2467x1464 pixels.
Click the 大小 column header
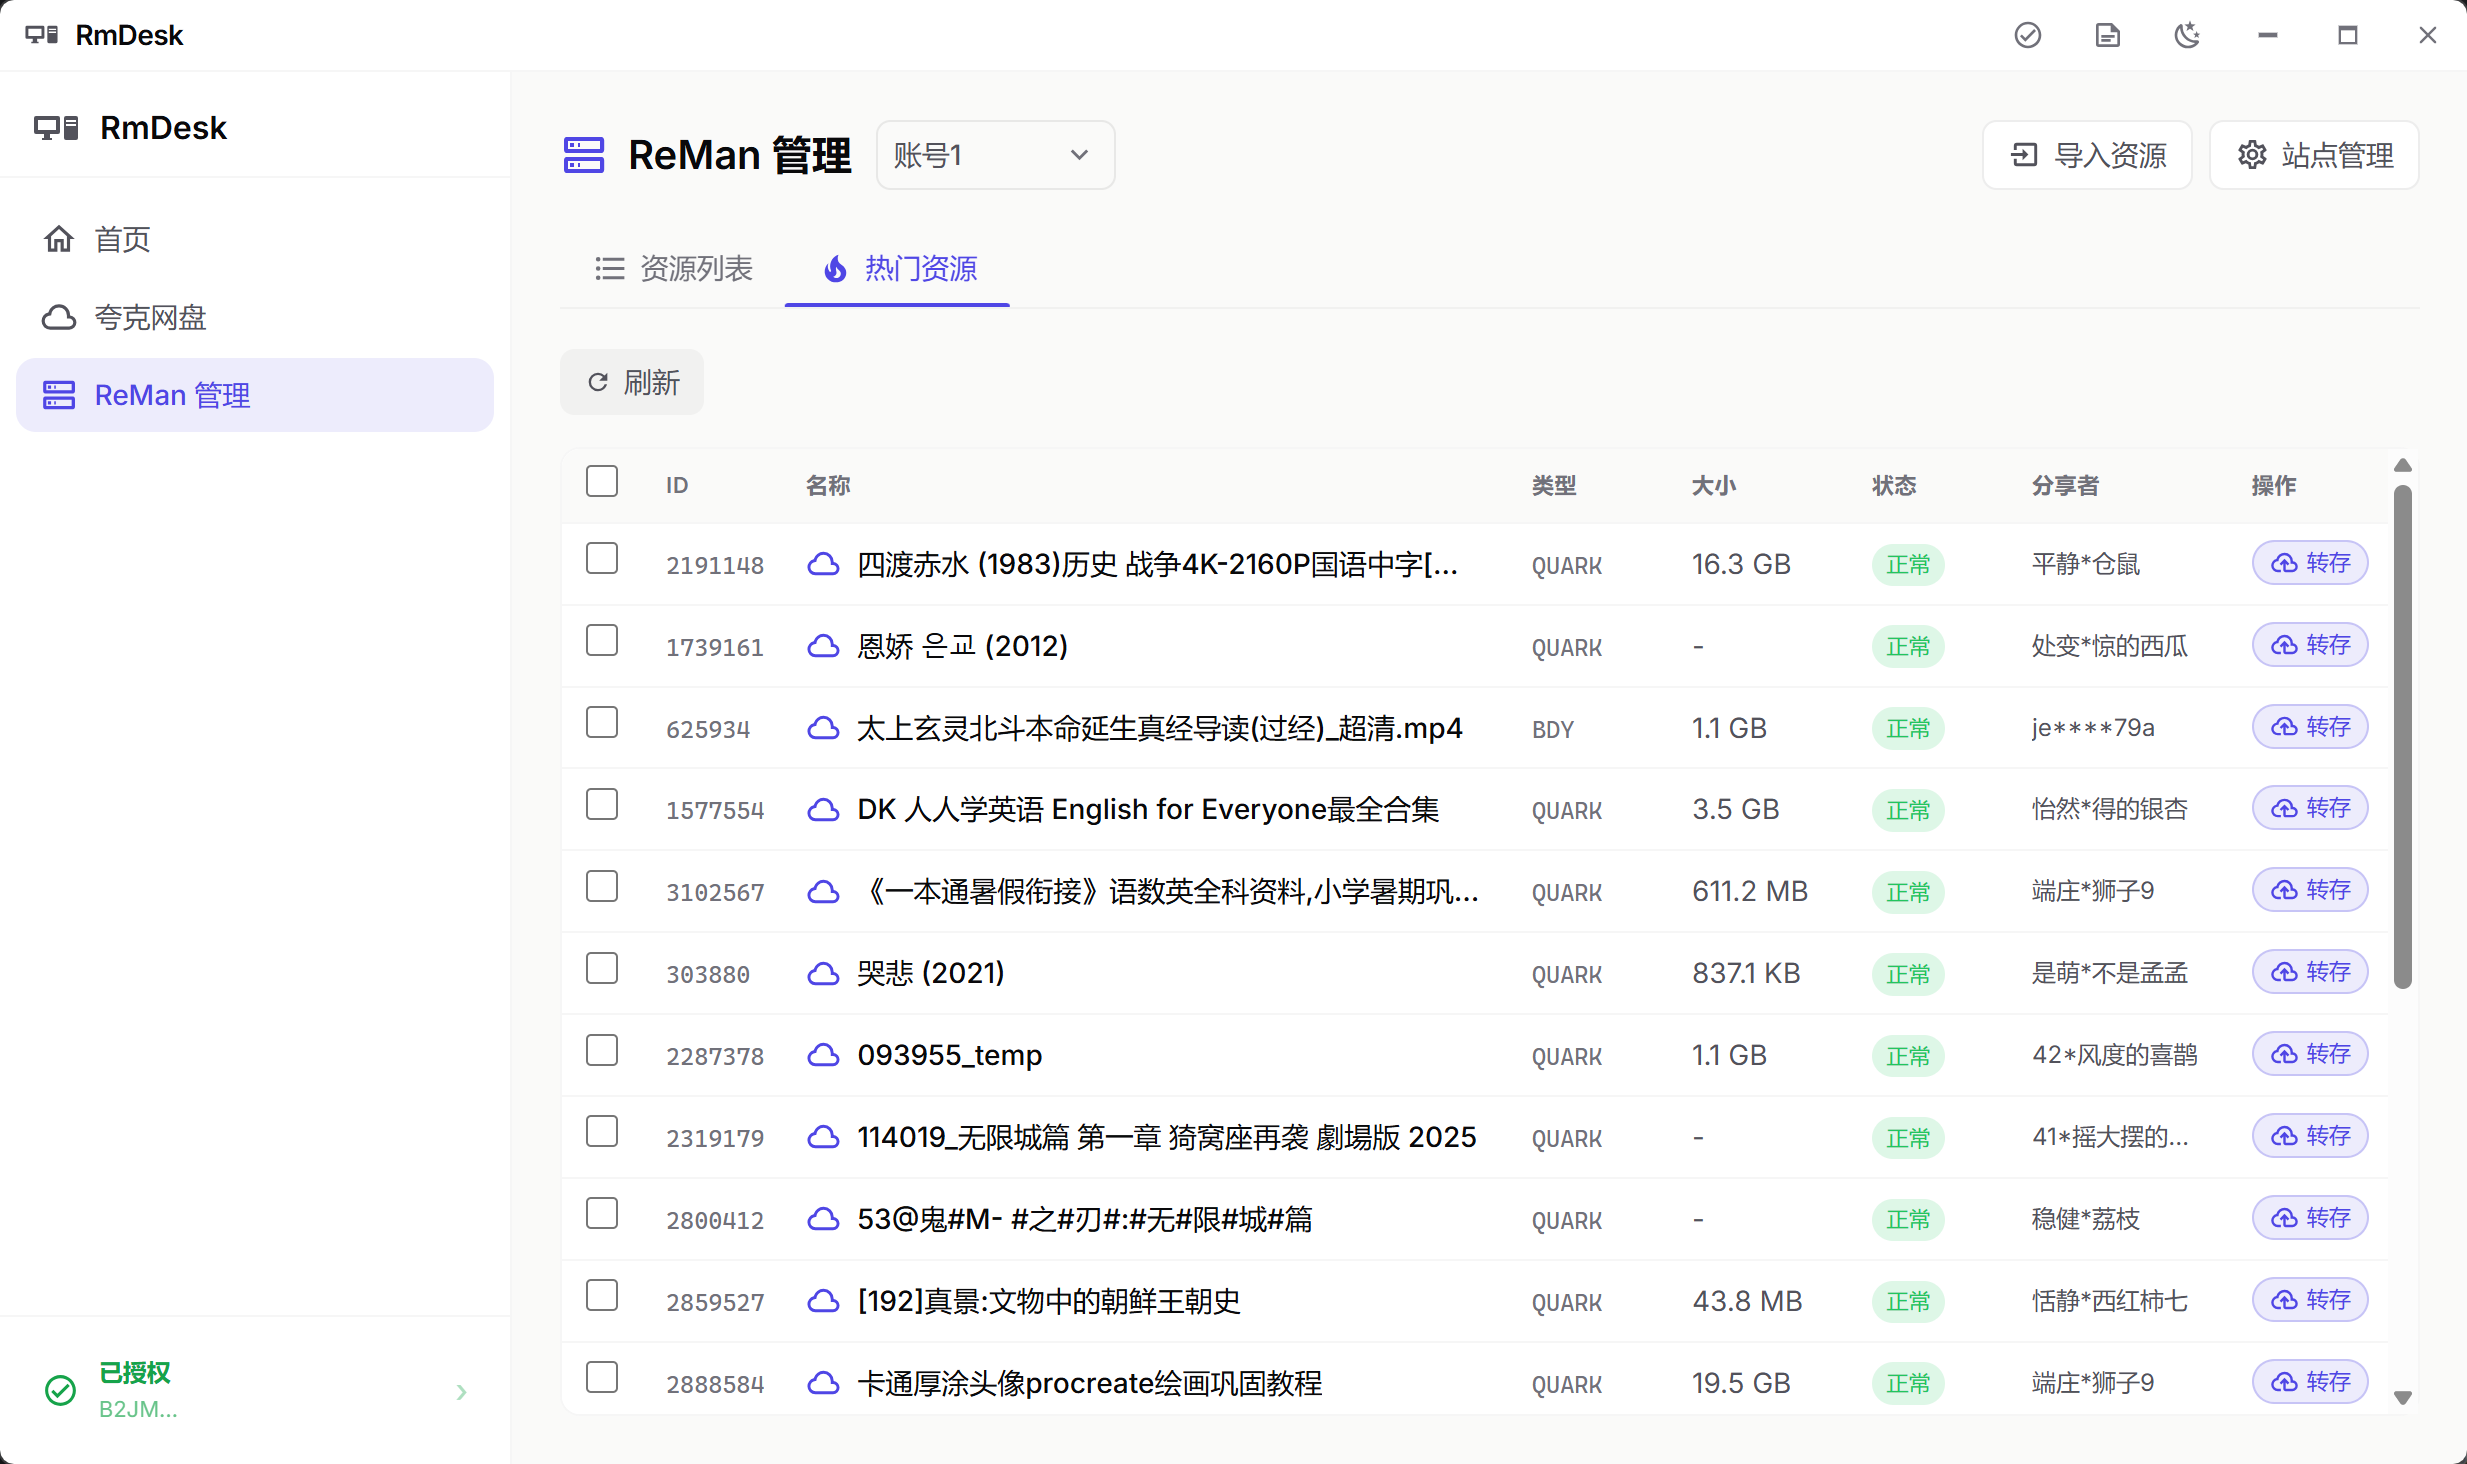click(1713, 486)
